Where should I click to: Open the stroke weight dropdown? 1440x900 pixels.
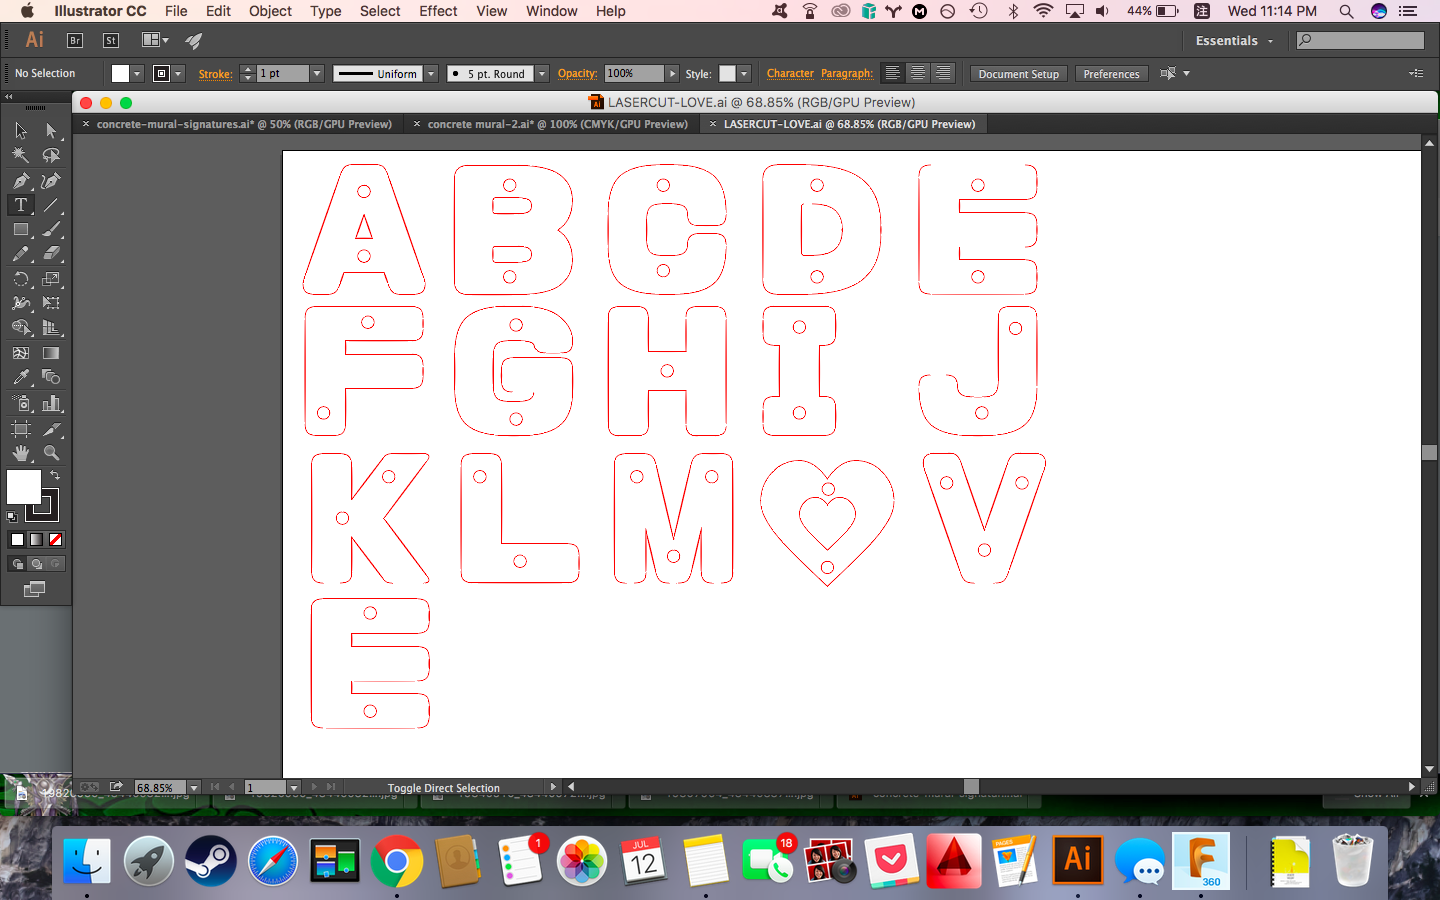[317, 73]
